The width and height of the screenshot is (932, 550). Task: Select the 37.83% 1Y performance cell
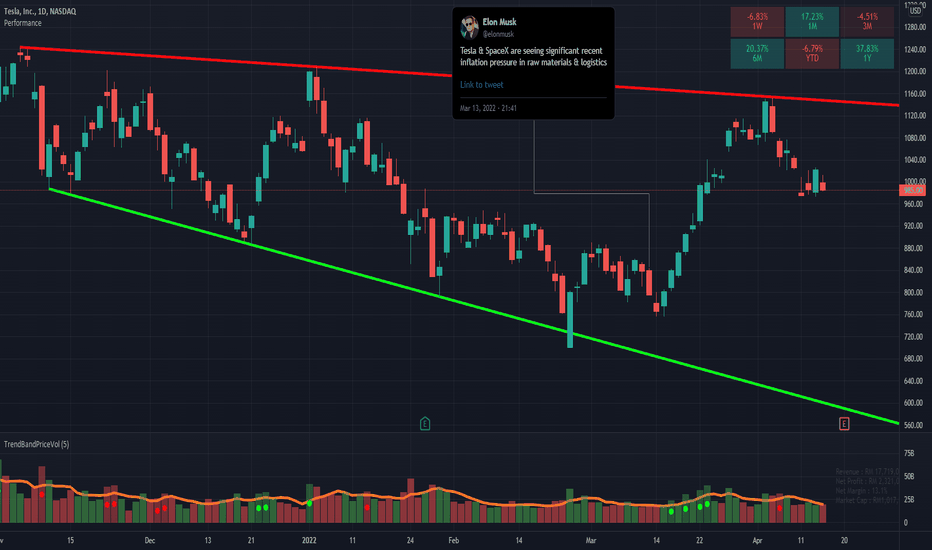click(x=867, y=54)
